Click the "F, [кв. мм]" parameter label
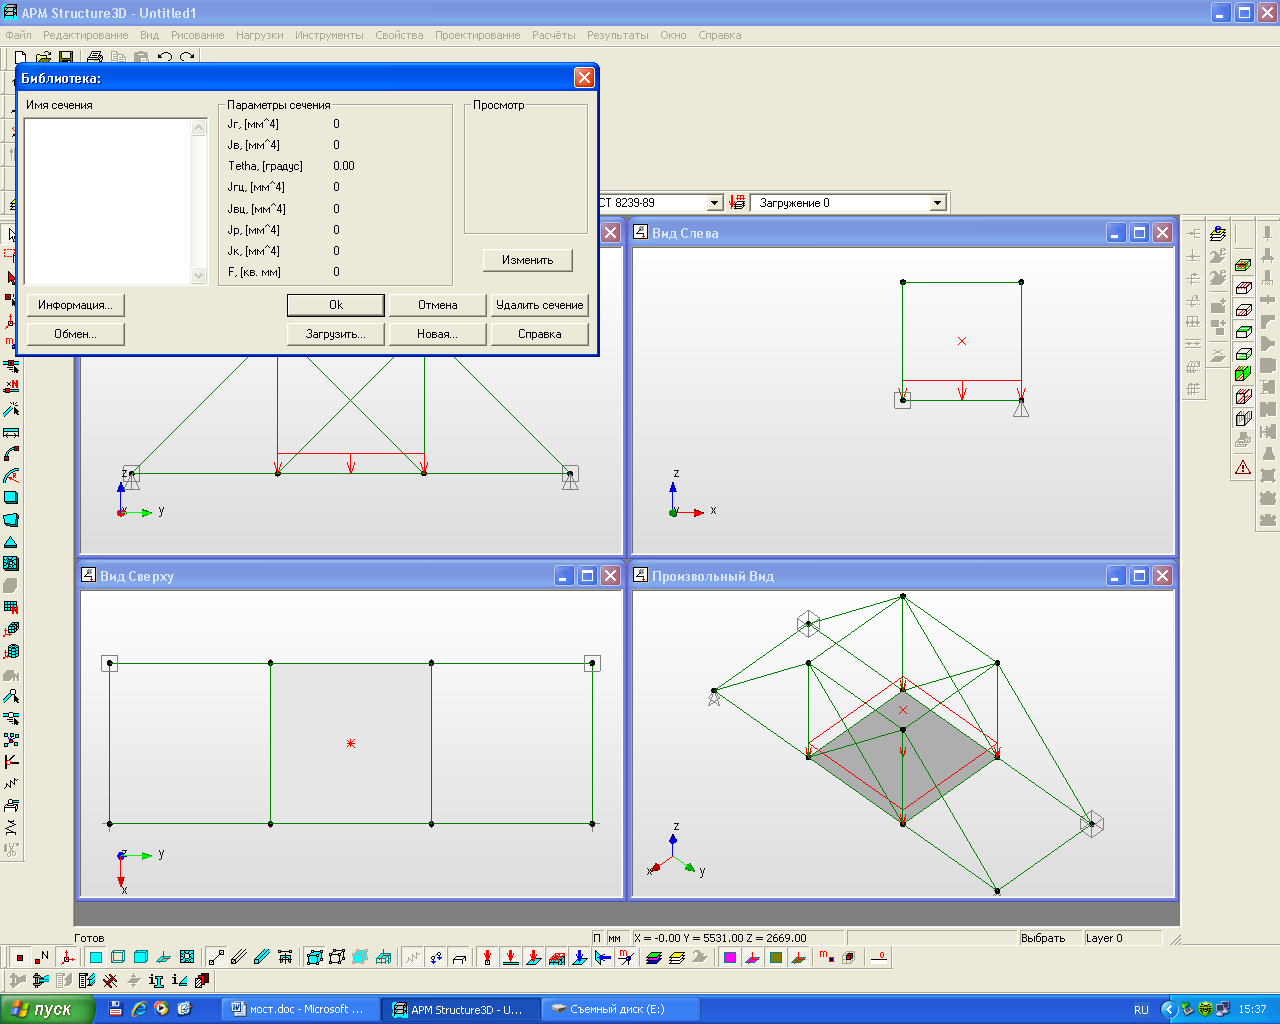 254,272
